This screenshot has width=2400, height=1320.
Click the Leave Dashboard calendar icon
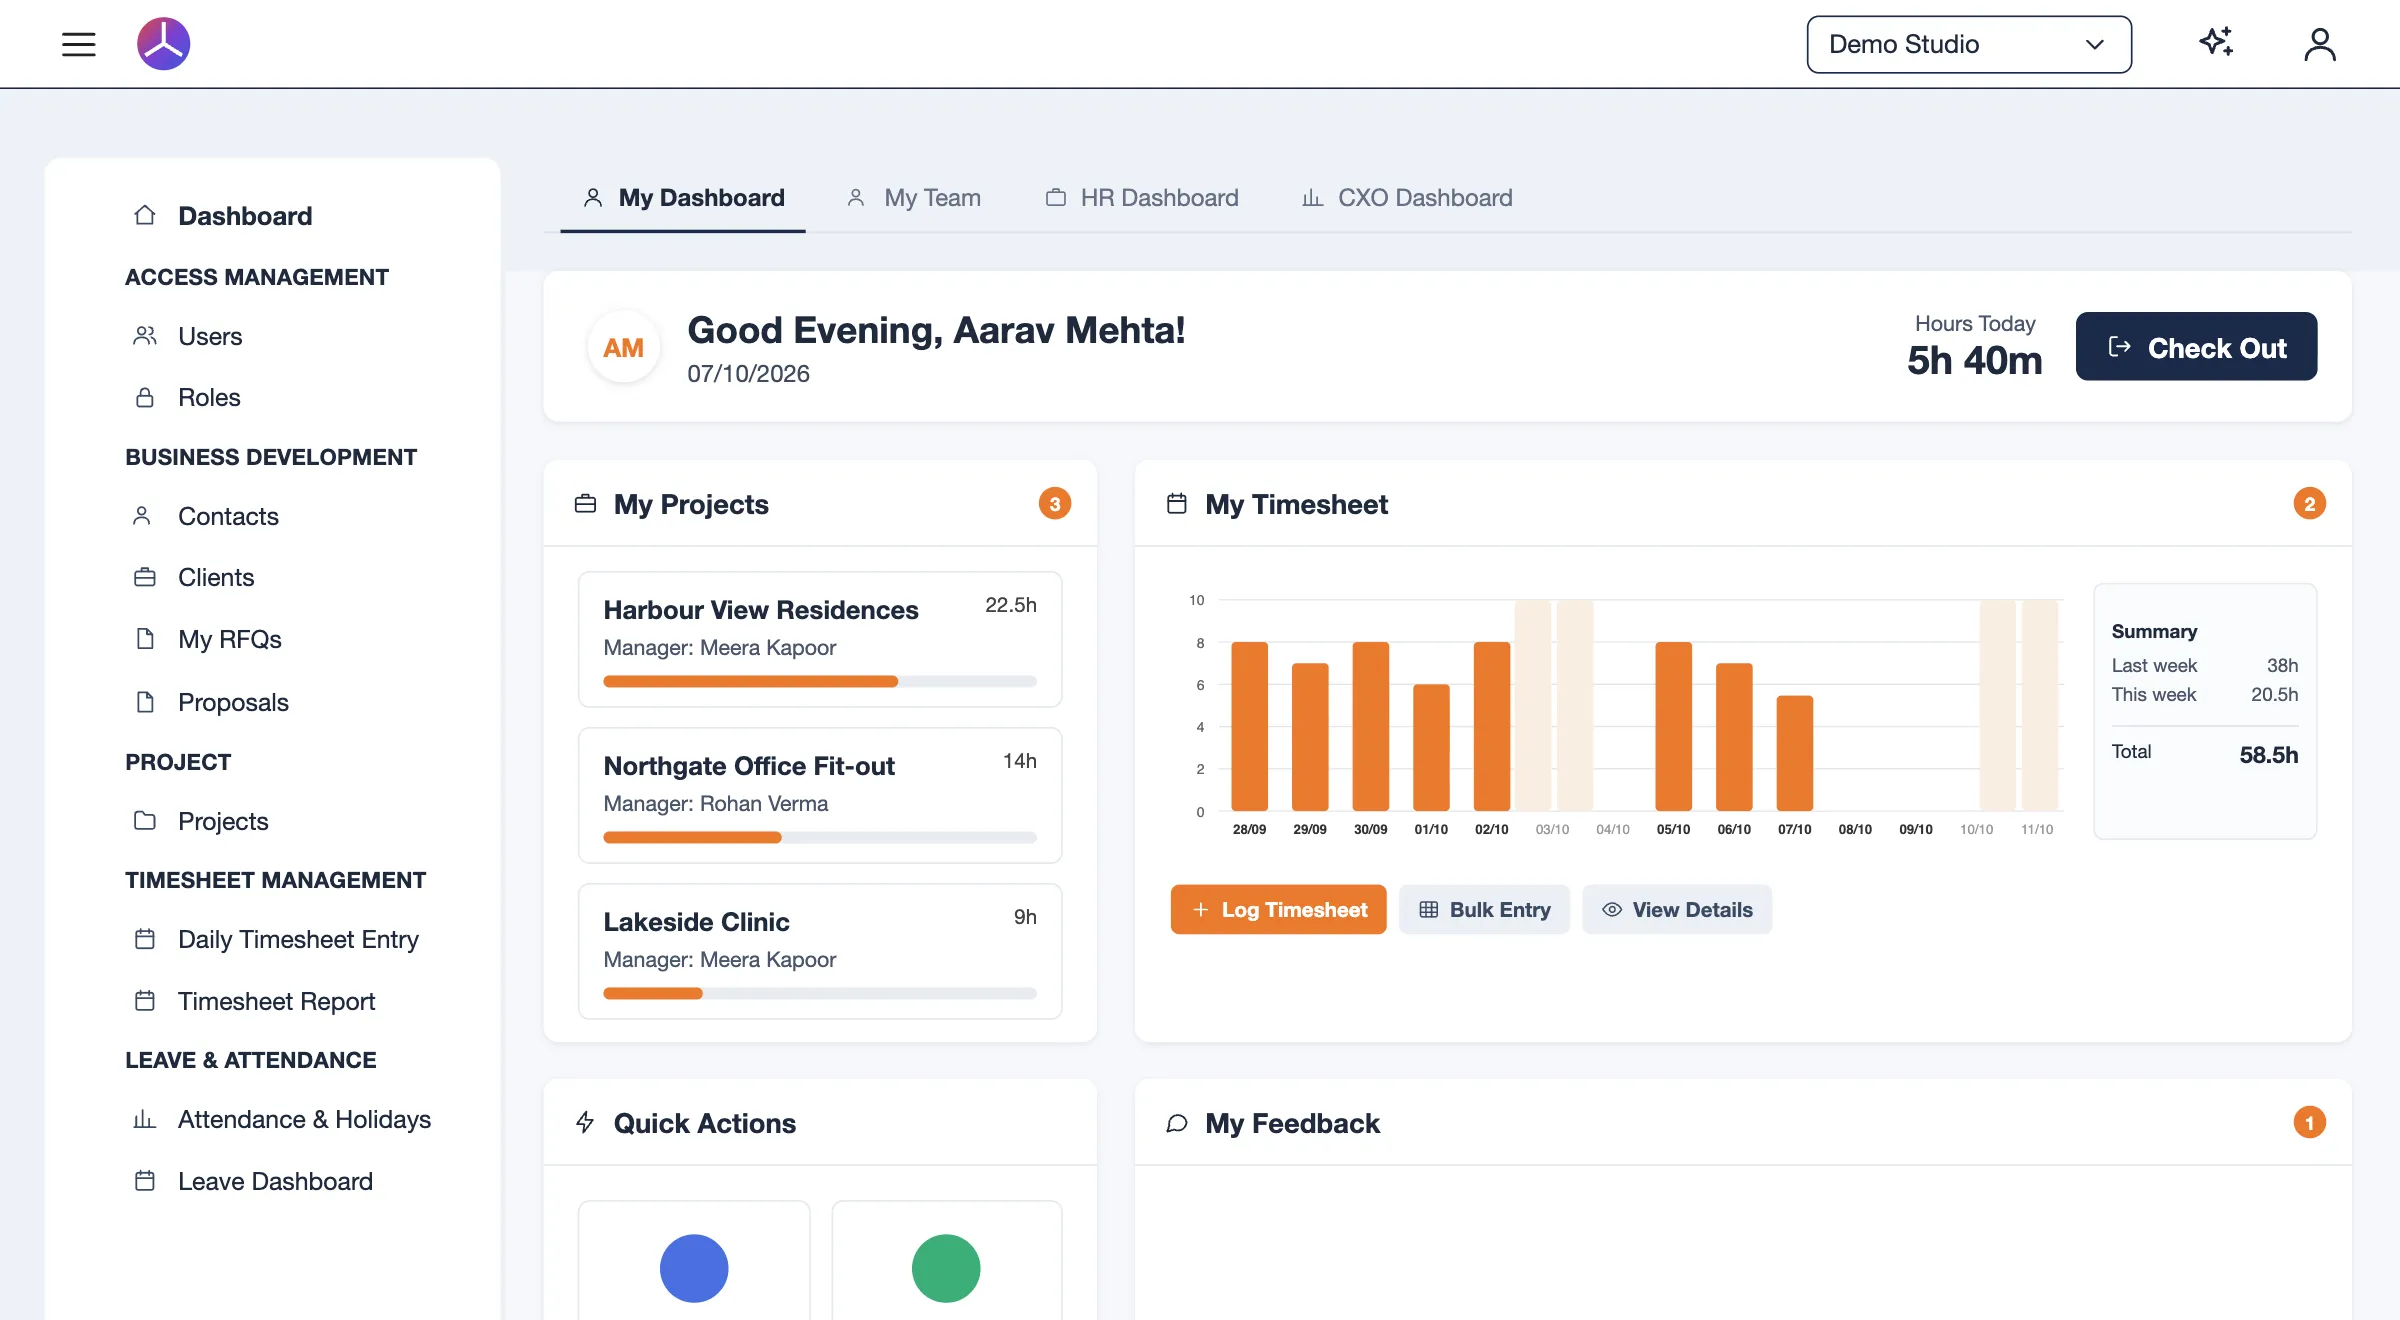coord(145,1181)
